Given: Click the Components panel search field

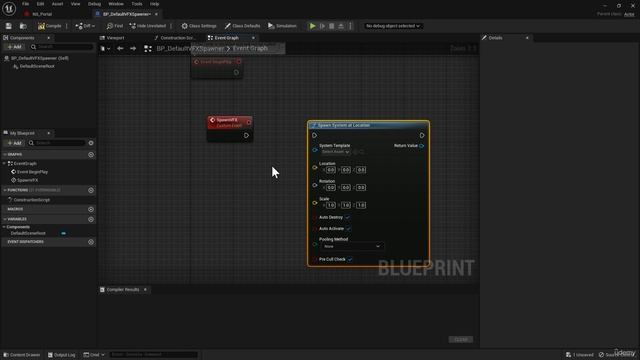Looking at the screenshot, I should [x=62, y=47].
